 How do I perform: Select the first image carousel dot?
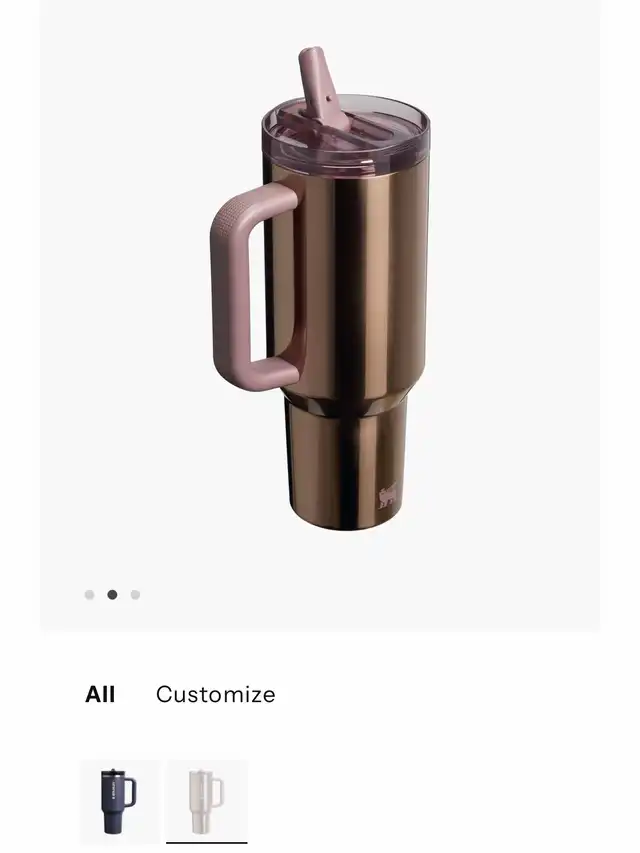tap(89, 595)
